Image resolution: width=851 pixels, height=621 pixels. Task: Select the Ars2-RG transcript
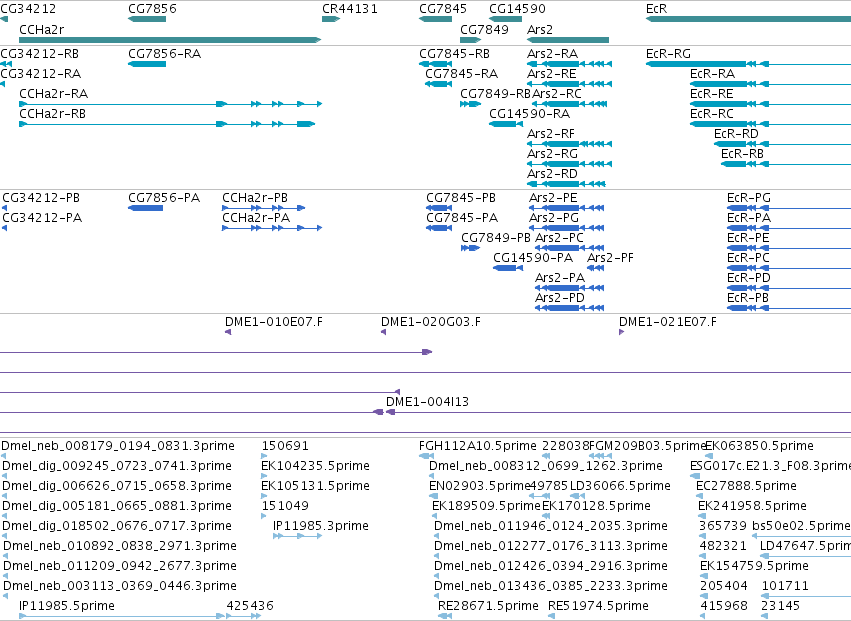[x=569, y=164]
